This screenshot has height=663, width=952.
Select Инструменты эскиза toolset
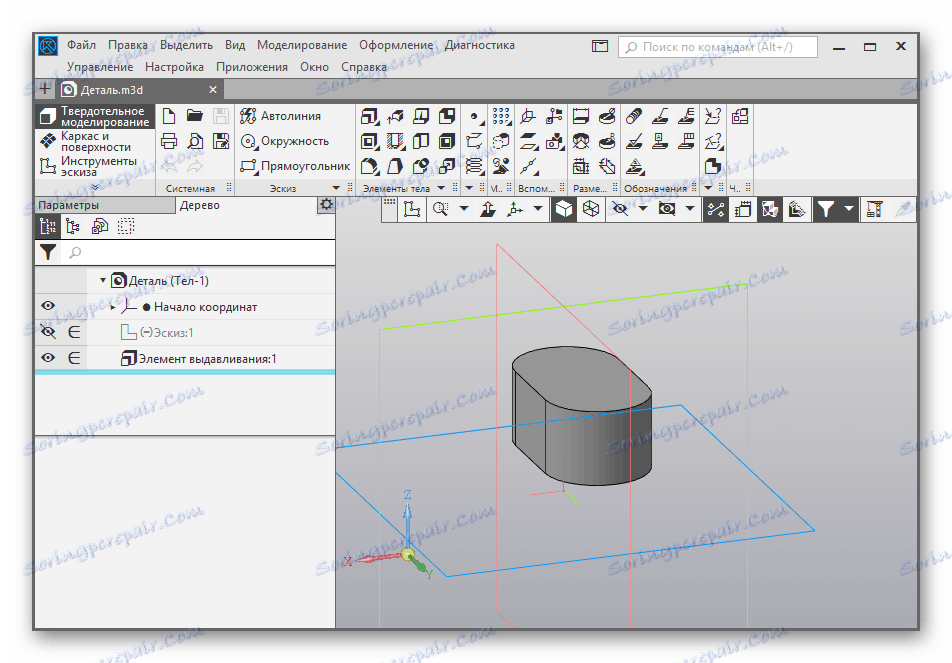(96, 166)
